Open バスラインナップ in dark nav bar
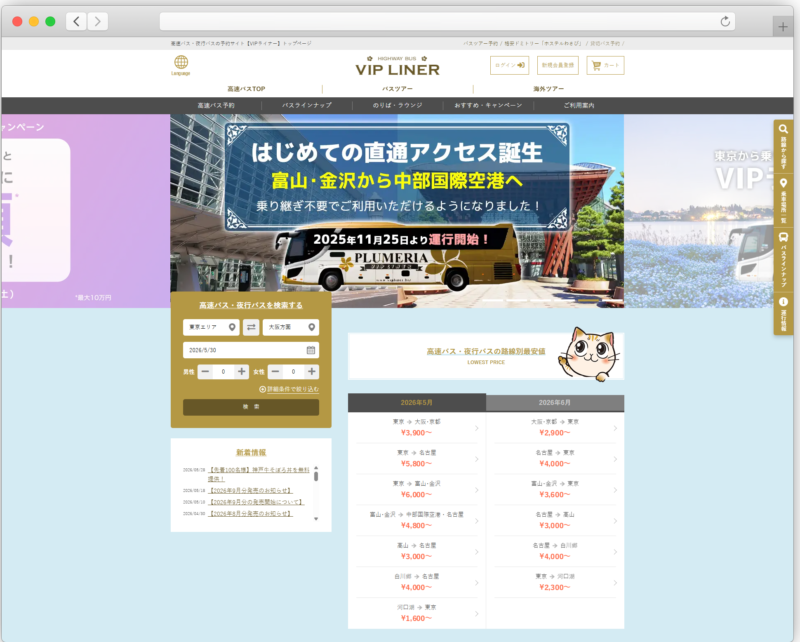 click(307, 105)
